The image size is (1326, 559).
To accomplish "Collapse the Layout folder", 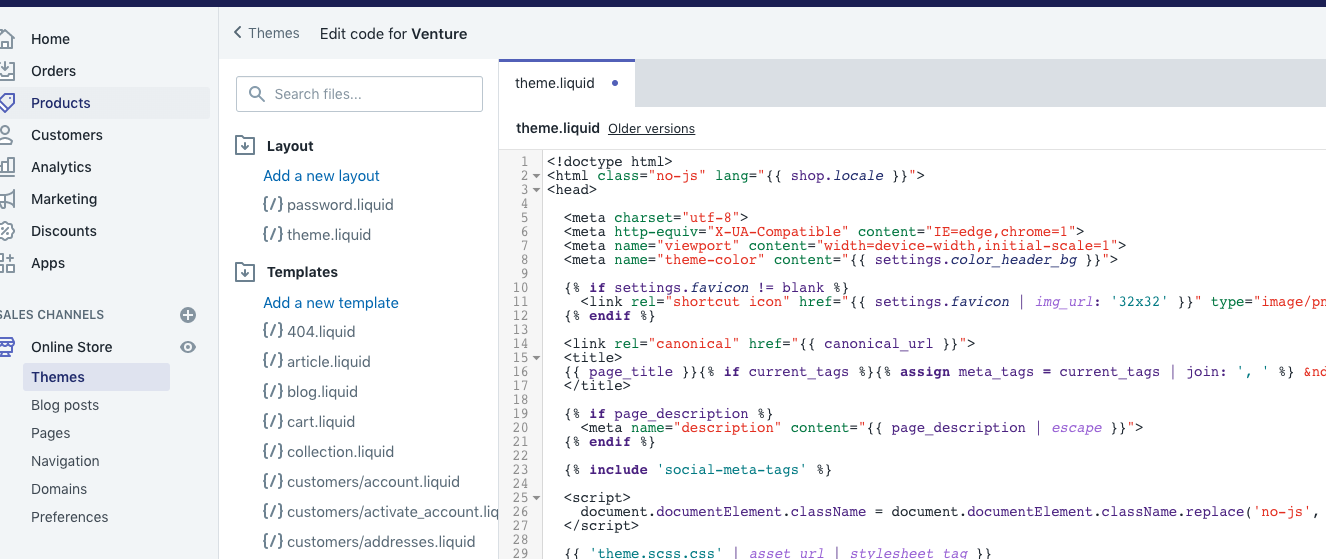I will click(x=245, y=146).
